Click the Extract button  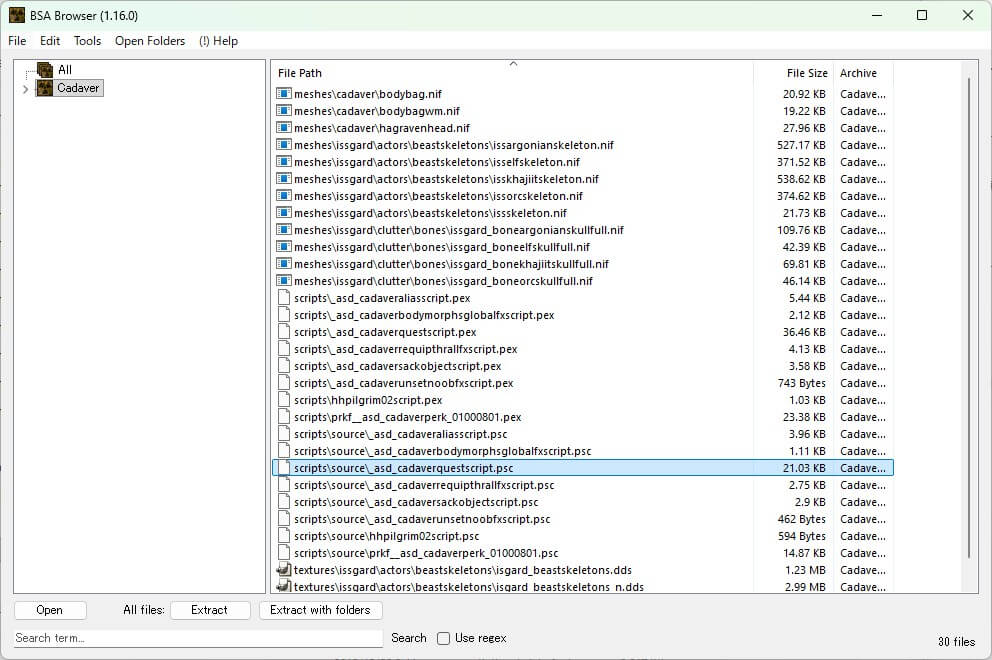tap(209, 610)
